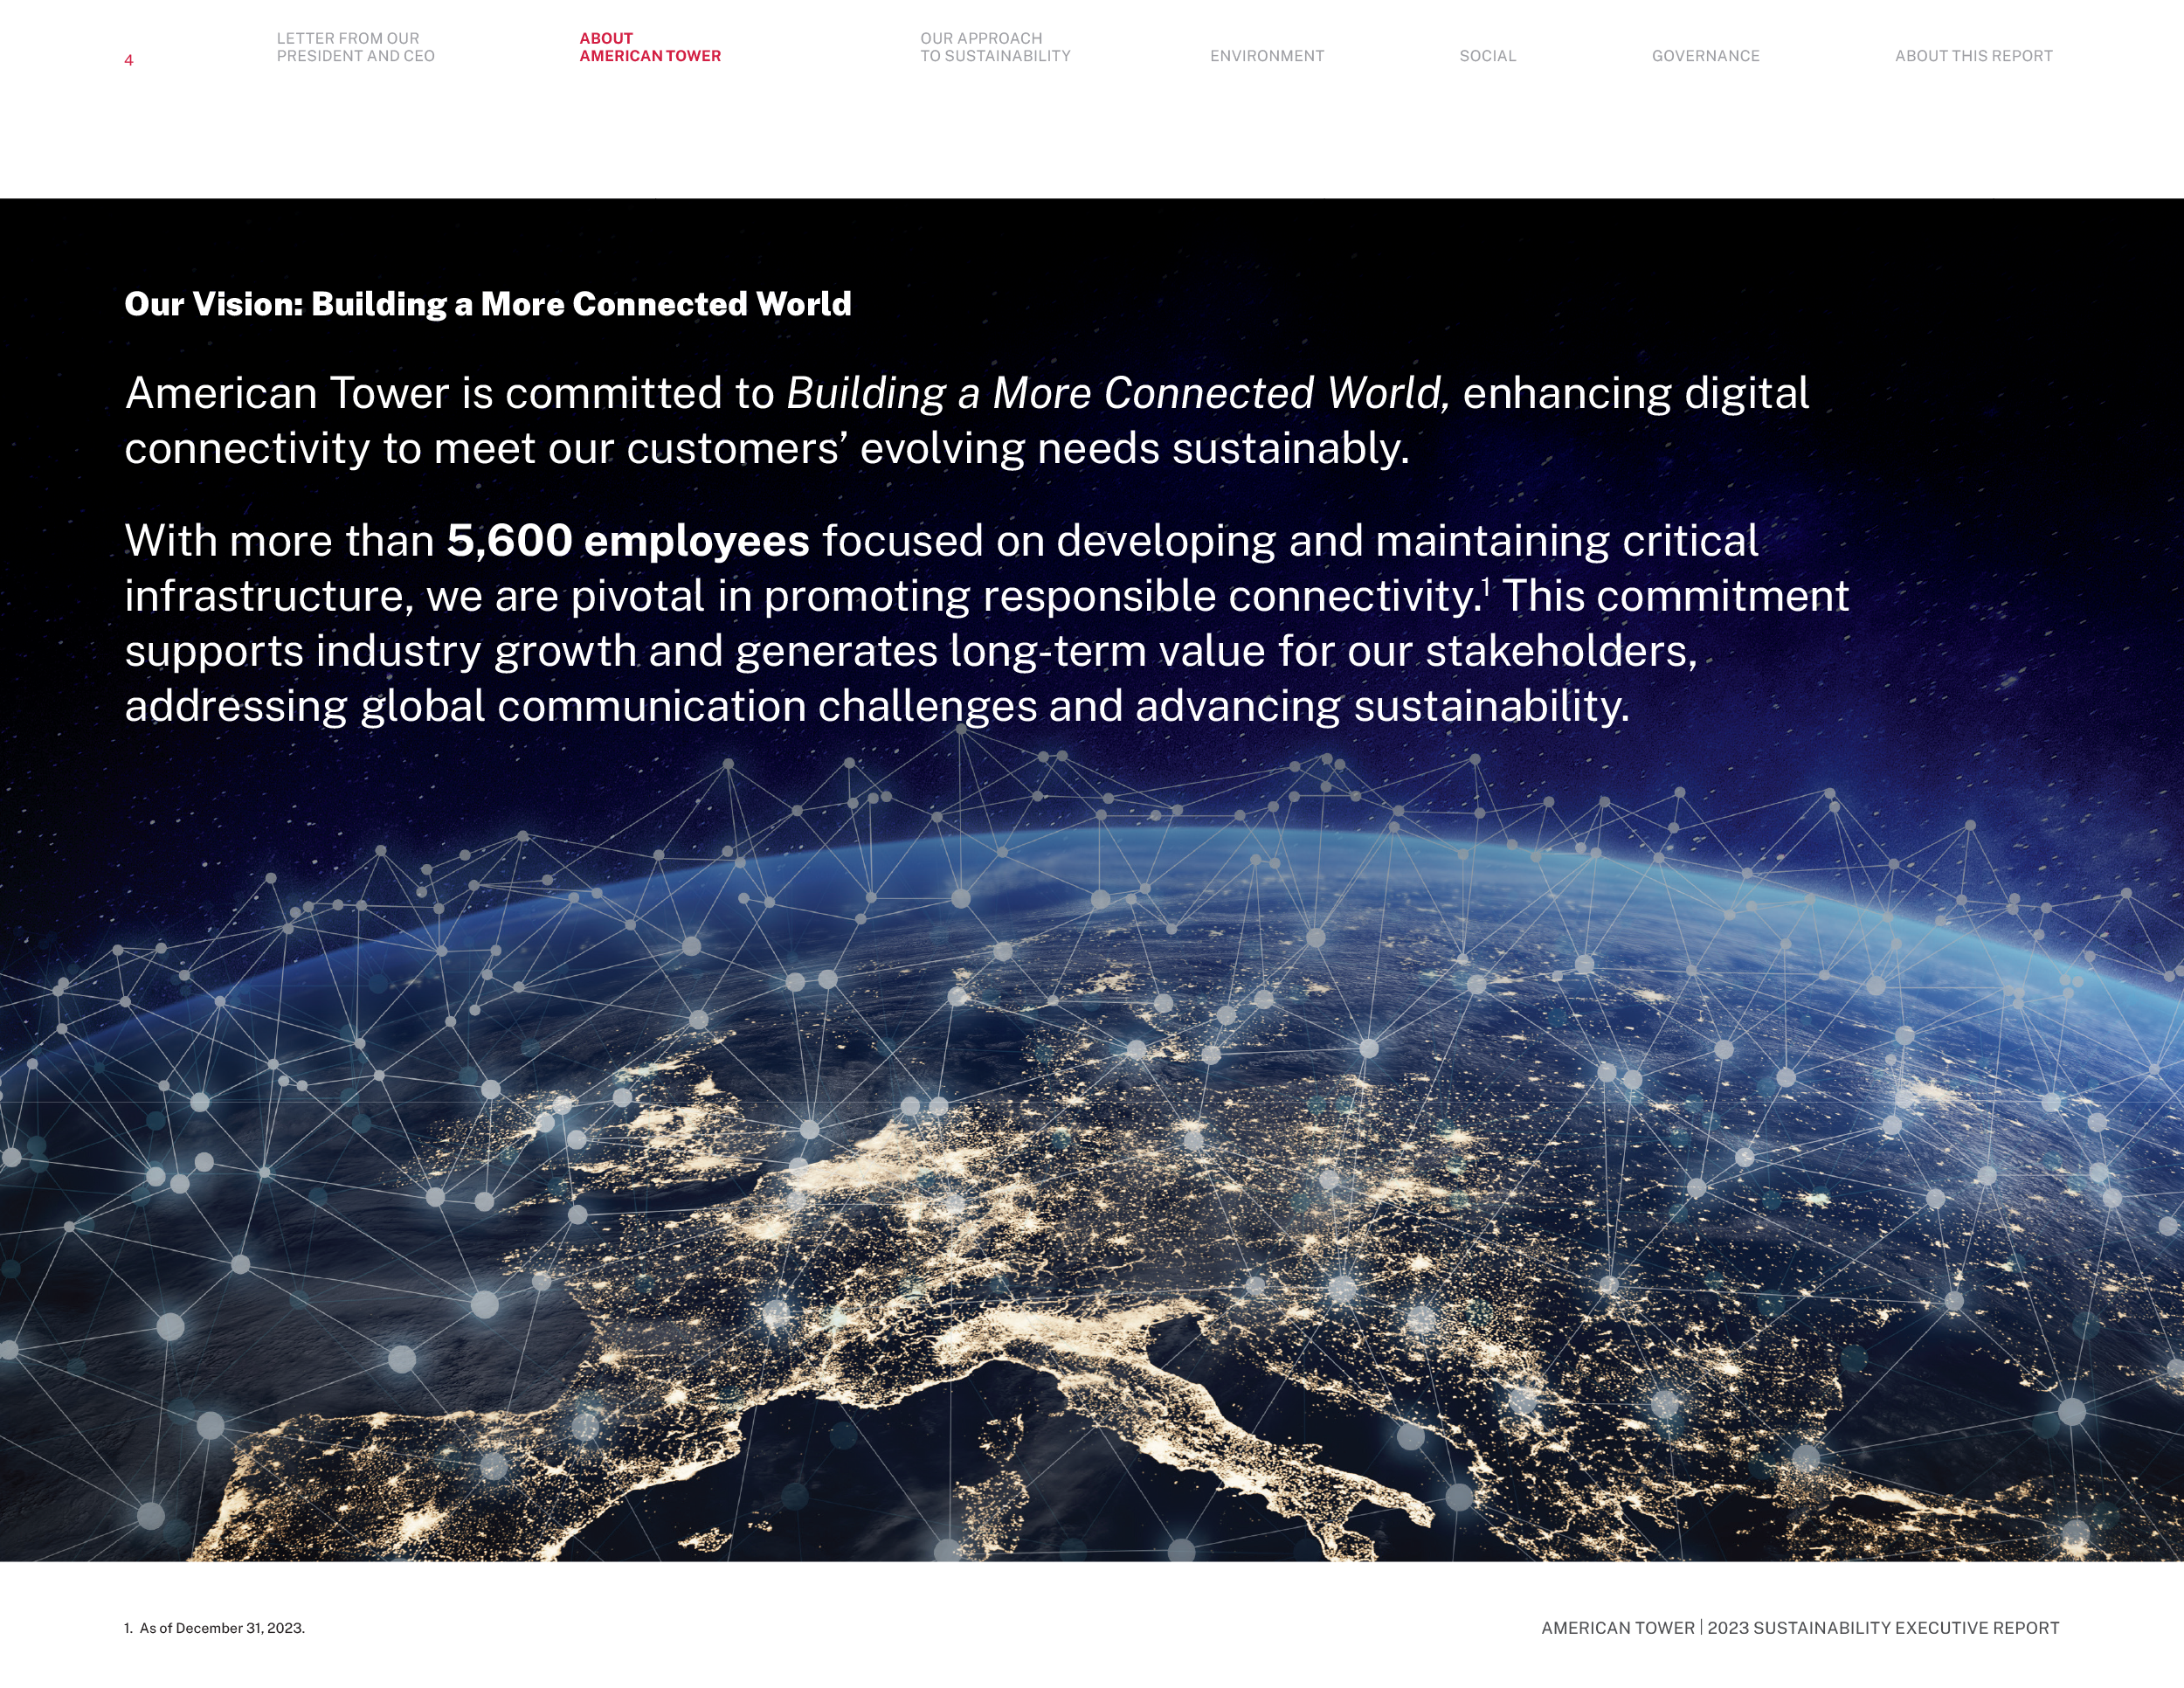
Task: Click the footer '2023 Sustainability Executive Report' text
Action: click(1884, 1628)
